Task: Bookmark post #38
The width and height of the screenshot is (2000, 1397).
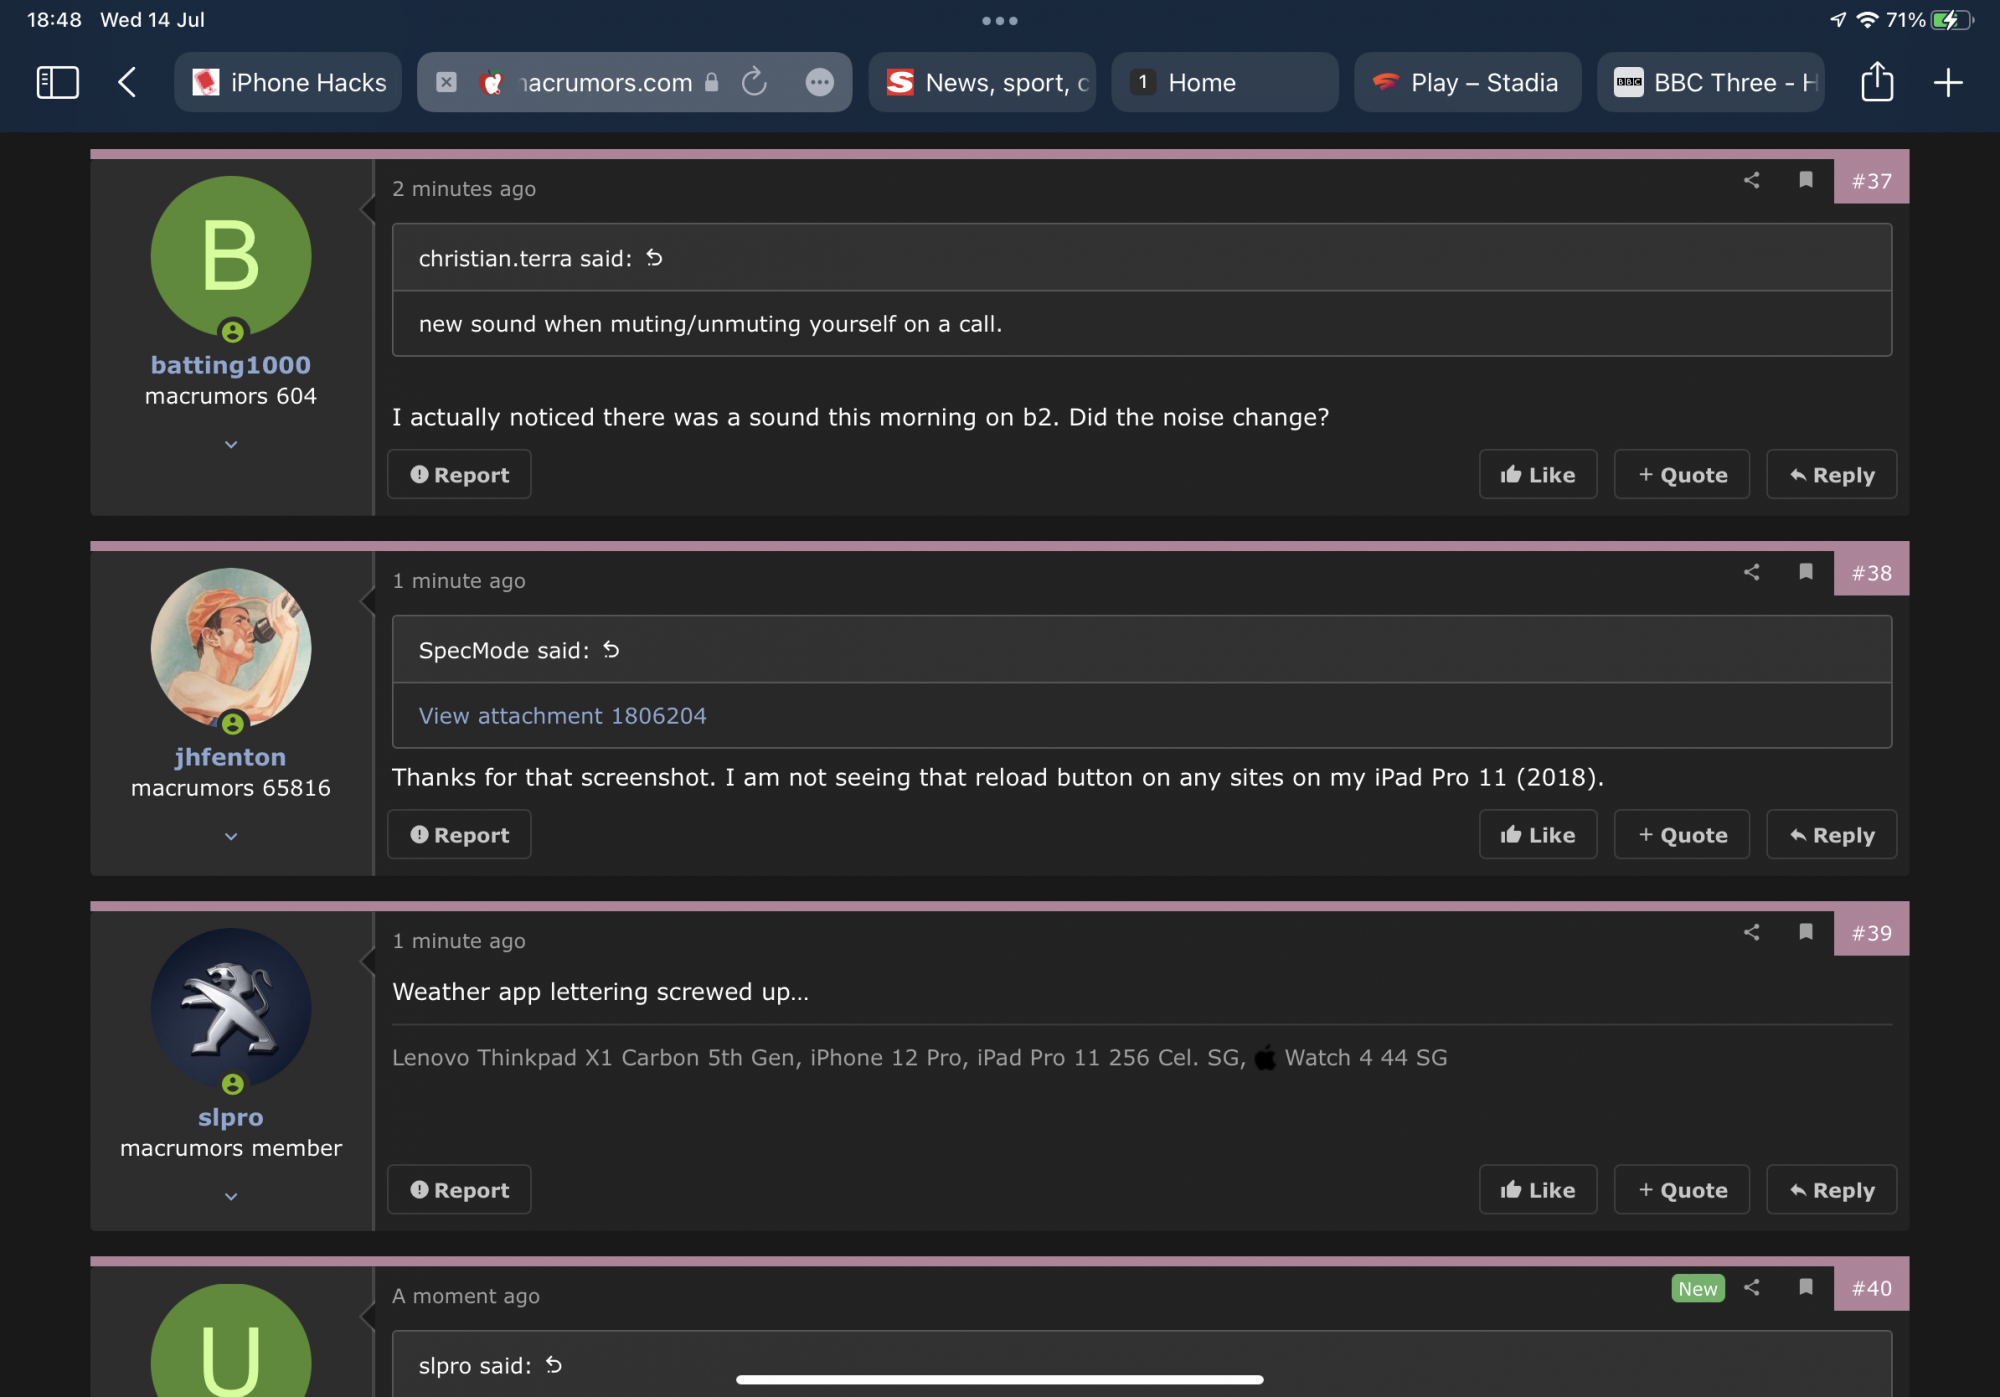Action: click(1805, 572)
